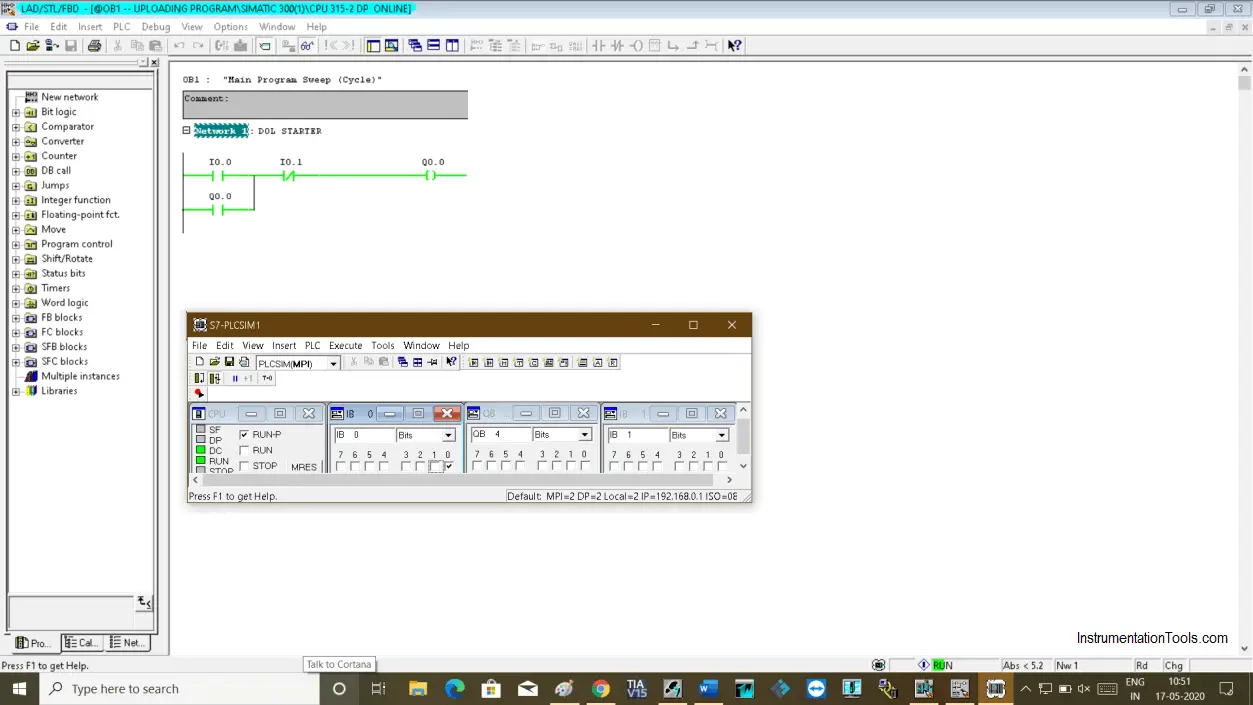The image size is (1253, 705).
Task: Click the Q0.0 output coil in ladder
Action: click(430, 176)
